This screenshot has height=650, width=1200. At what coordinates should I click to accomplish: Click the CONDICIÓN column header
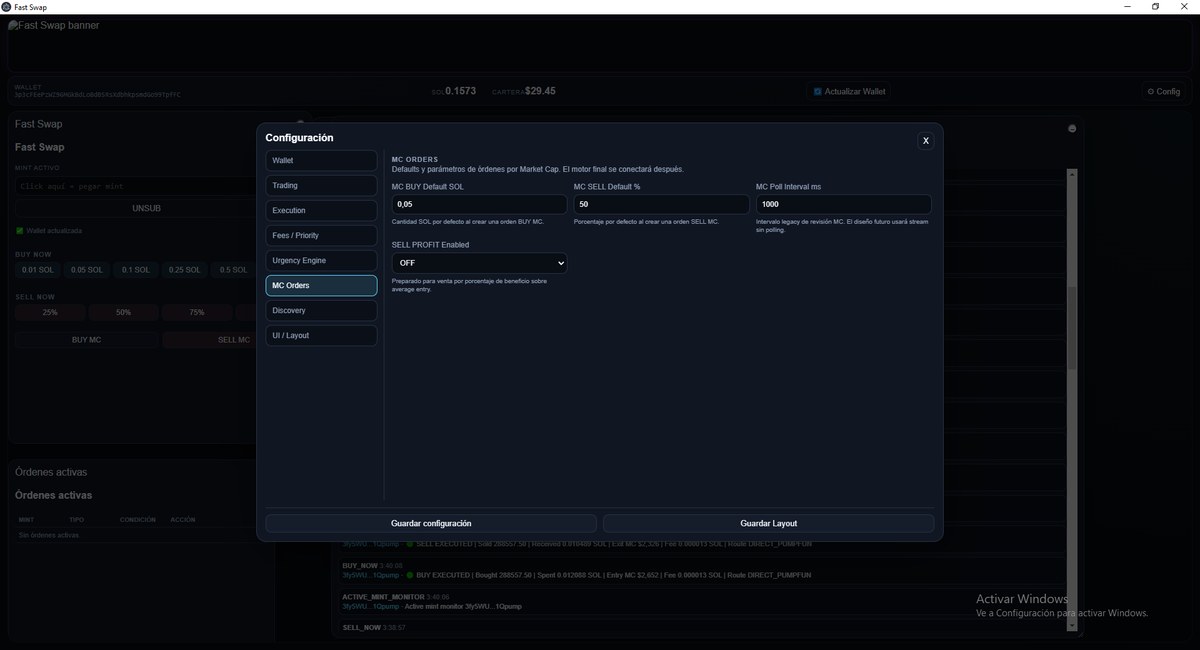click(x=138, y=520)
